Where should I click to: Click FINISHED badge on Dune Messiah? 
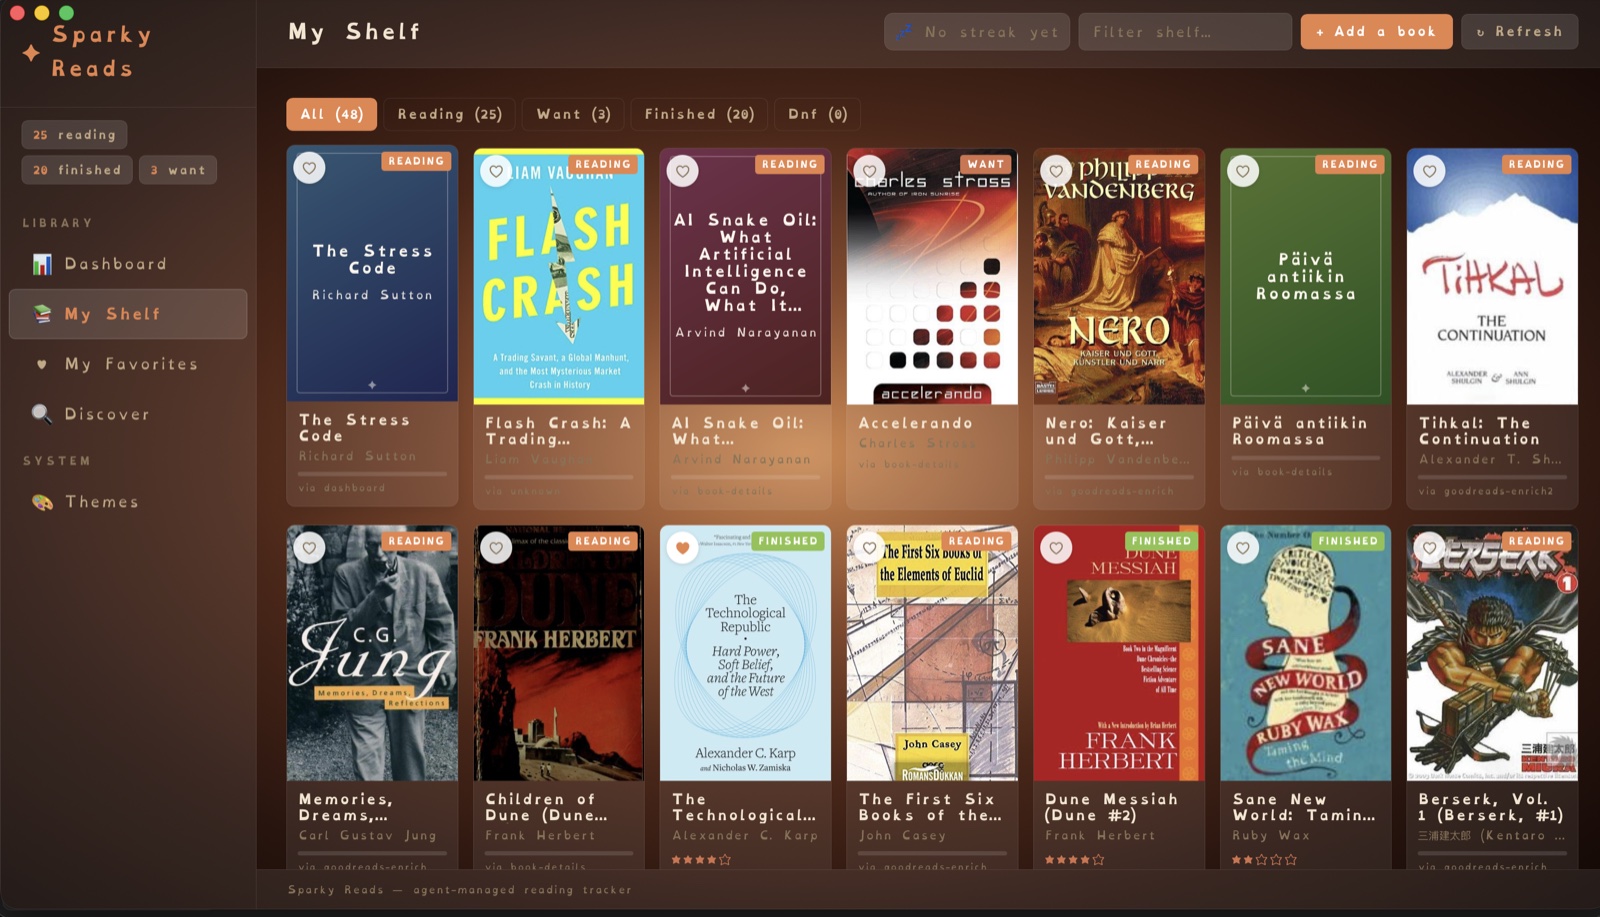tap(1161, 541)
